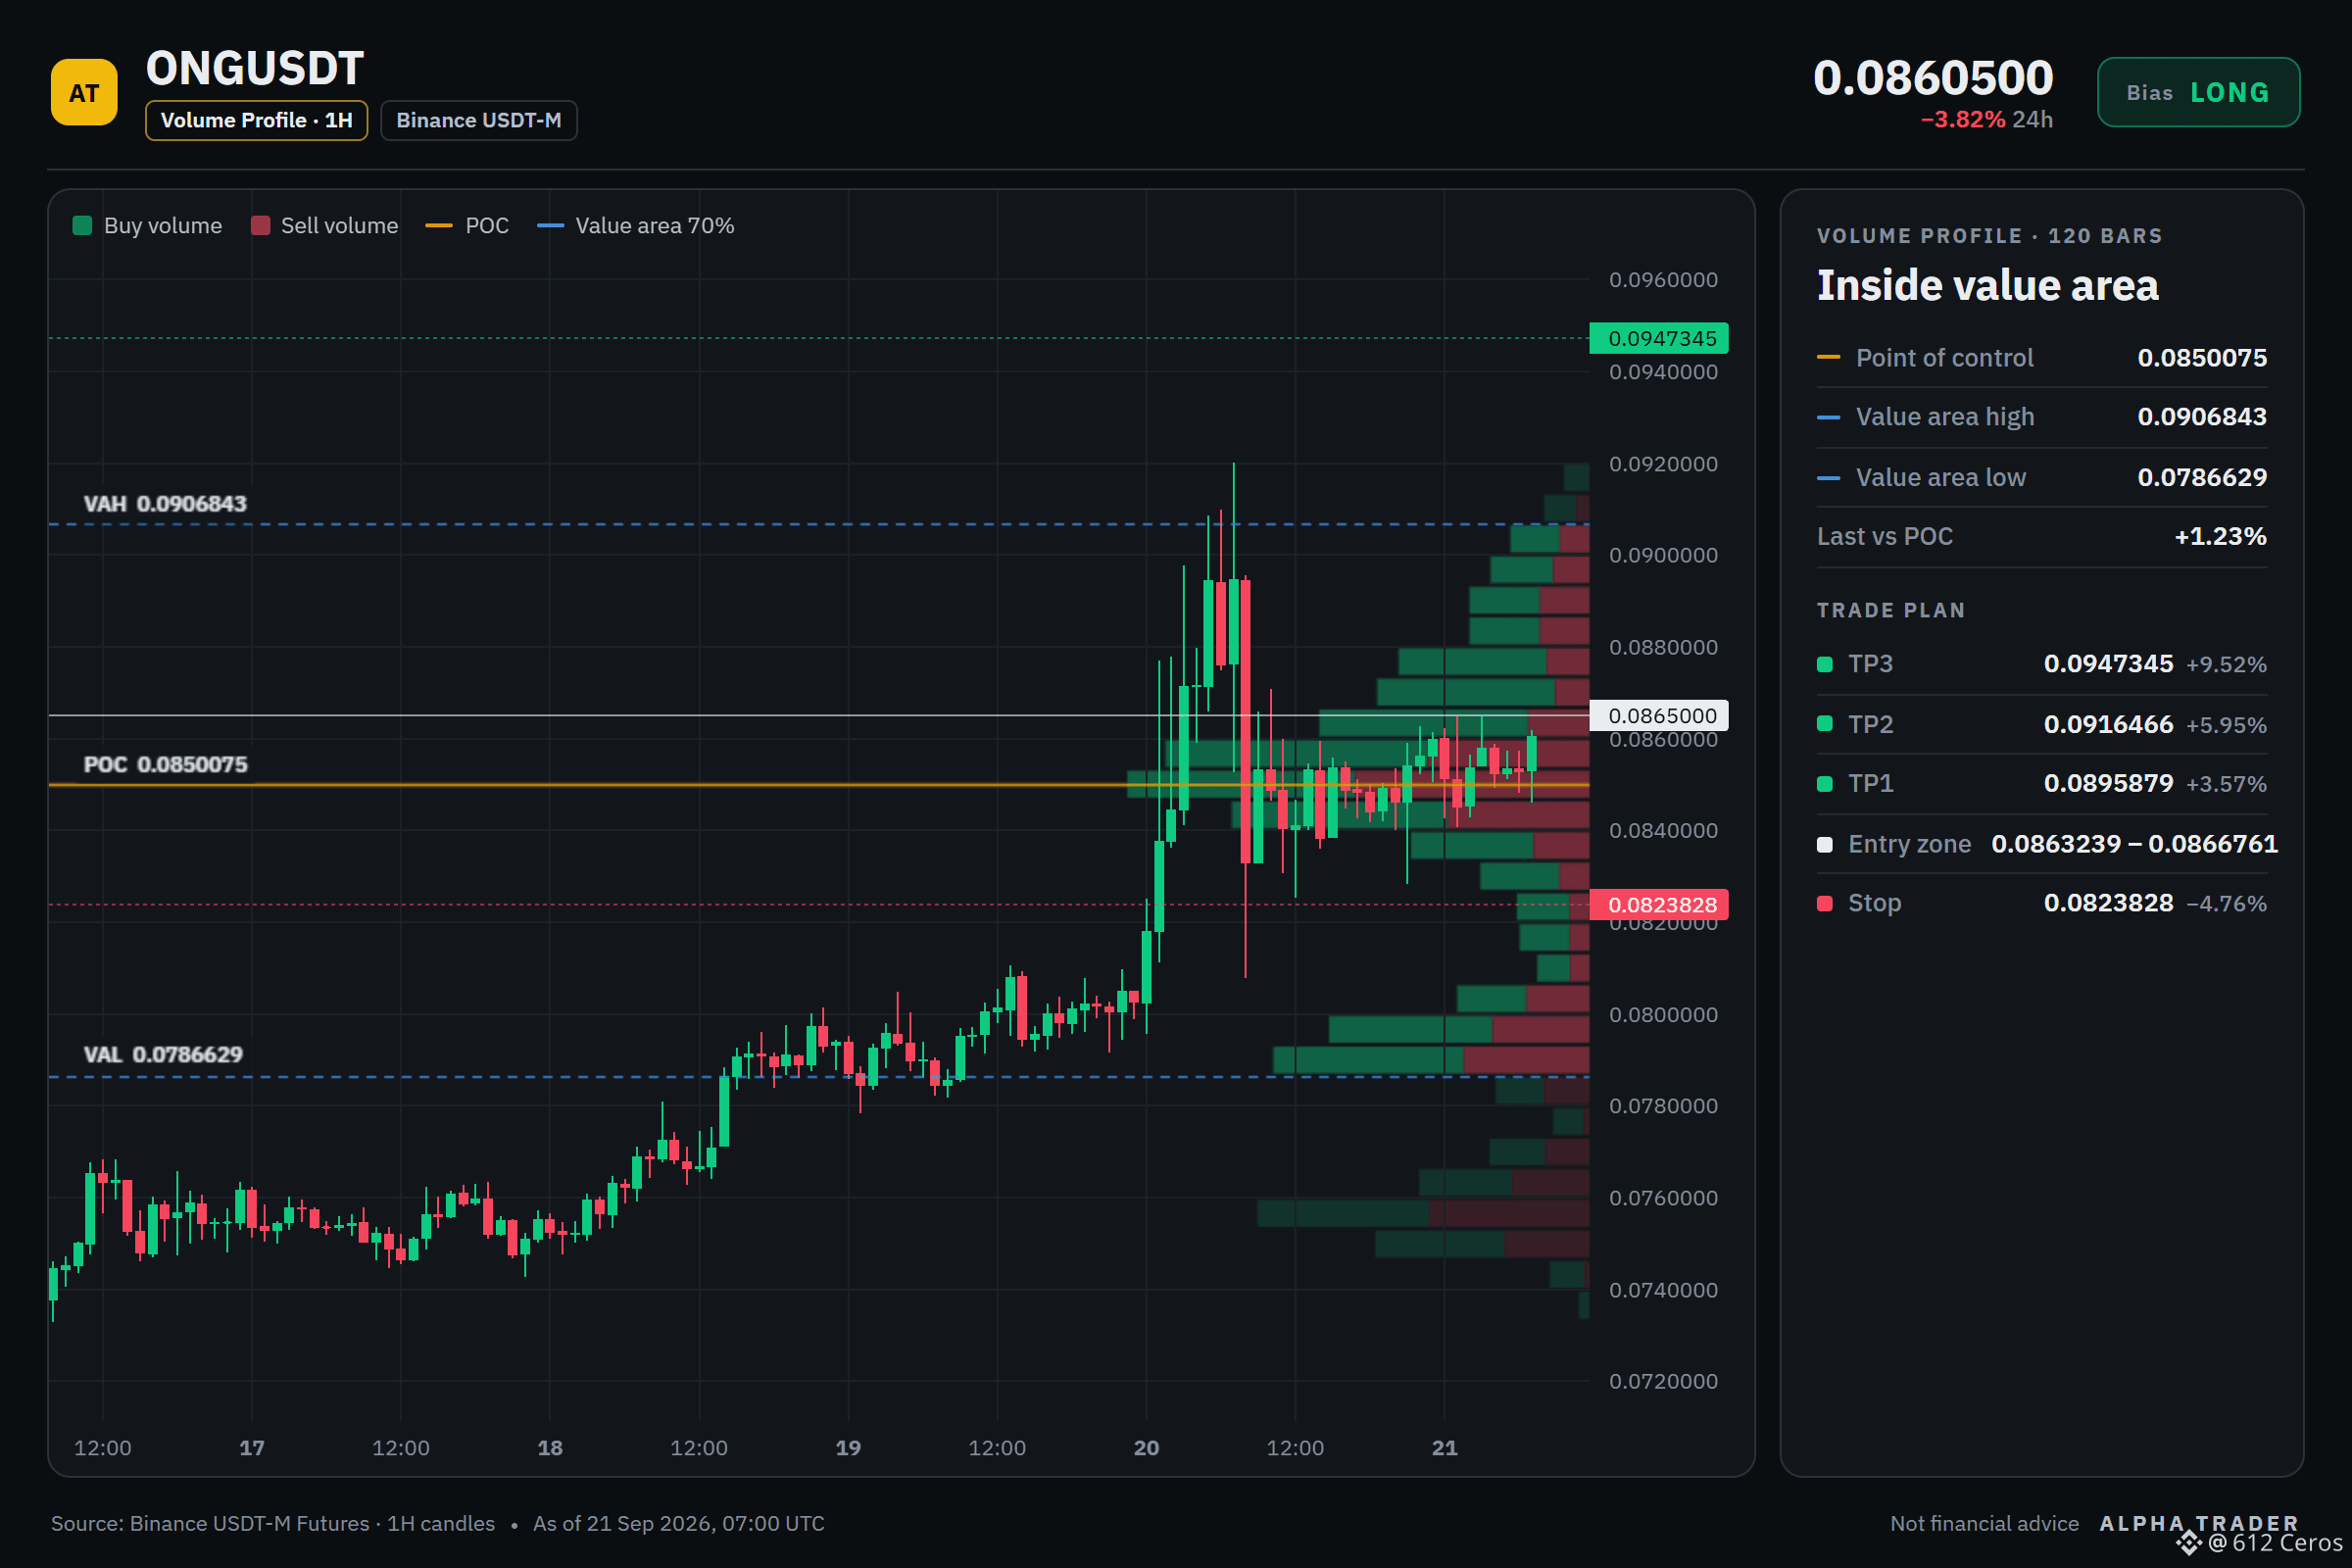2352x1568 pixels.
Task: Click the ONGUSDT symbol title
Action: 255,68
